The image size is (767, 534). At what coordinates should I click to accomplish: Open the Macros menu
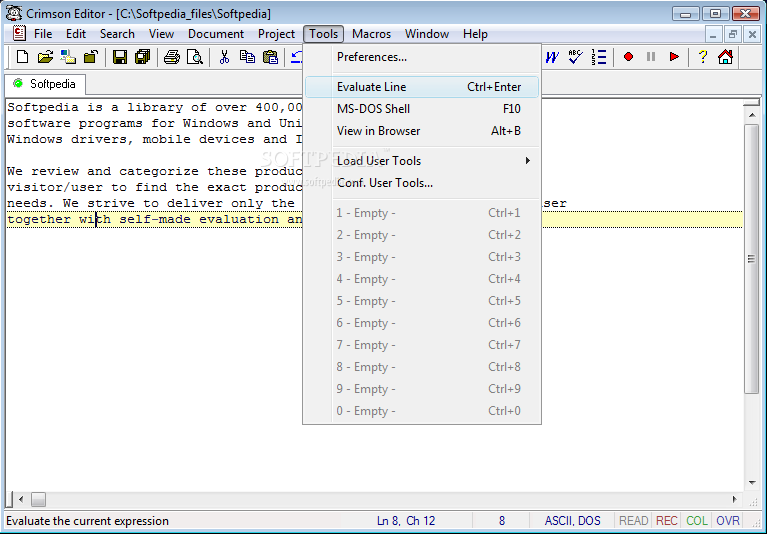[x=371, y=34]
